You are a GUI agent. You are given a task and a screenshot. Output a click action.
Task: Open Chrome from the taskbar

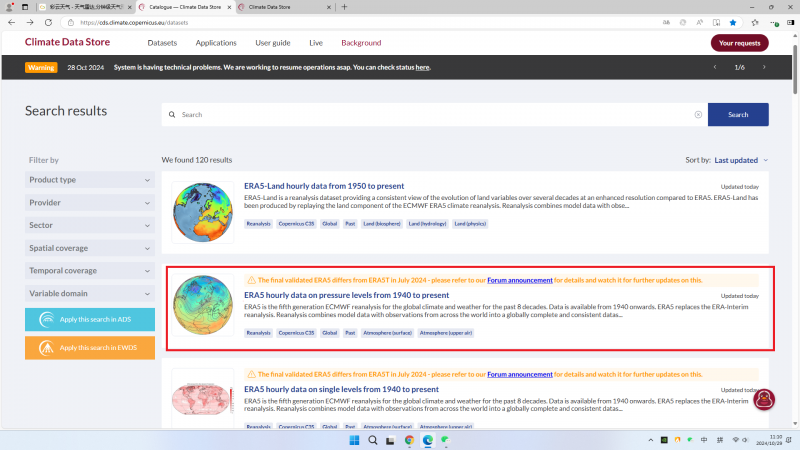coord(409,440)
